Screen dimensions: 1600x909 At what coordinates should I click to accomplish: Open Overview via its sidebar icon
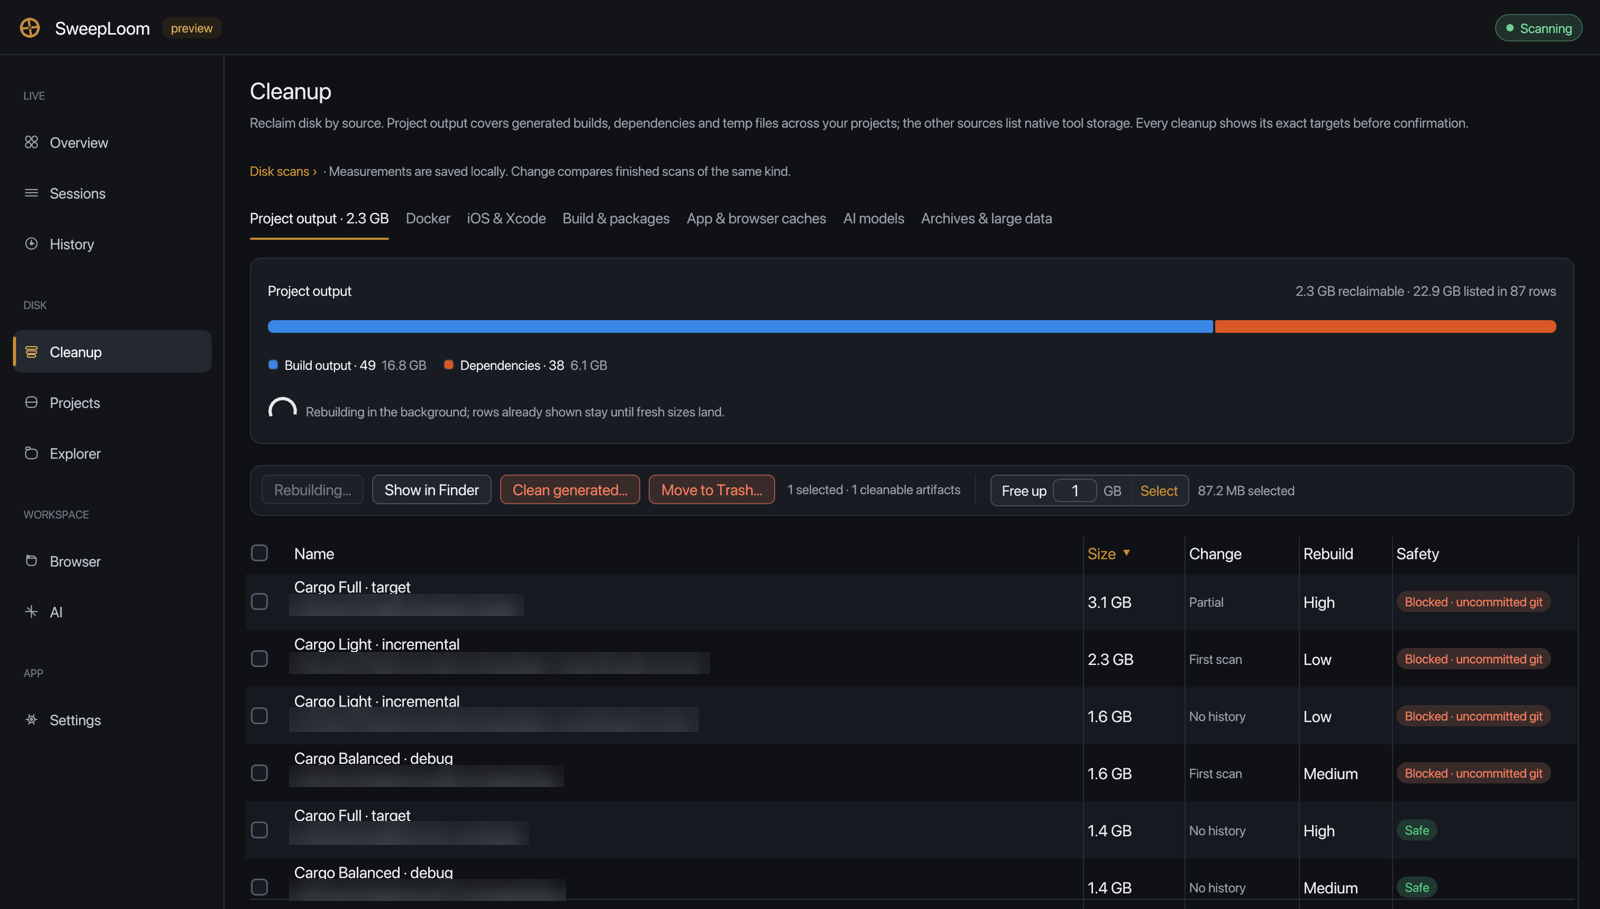pos(31,142)
